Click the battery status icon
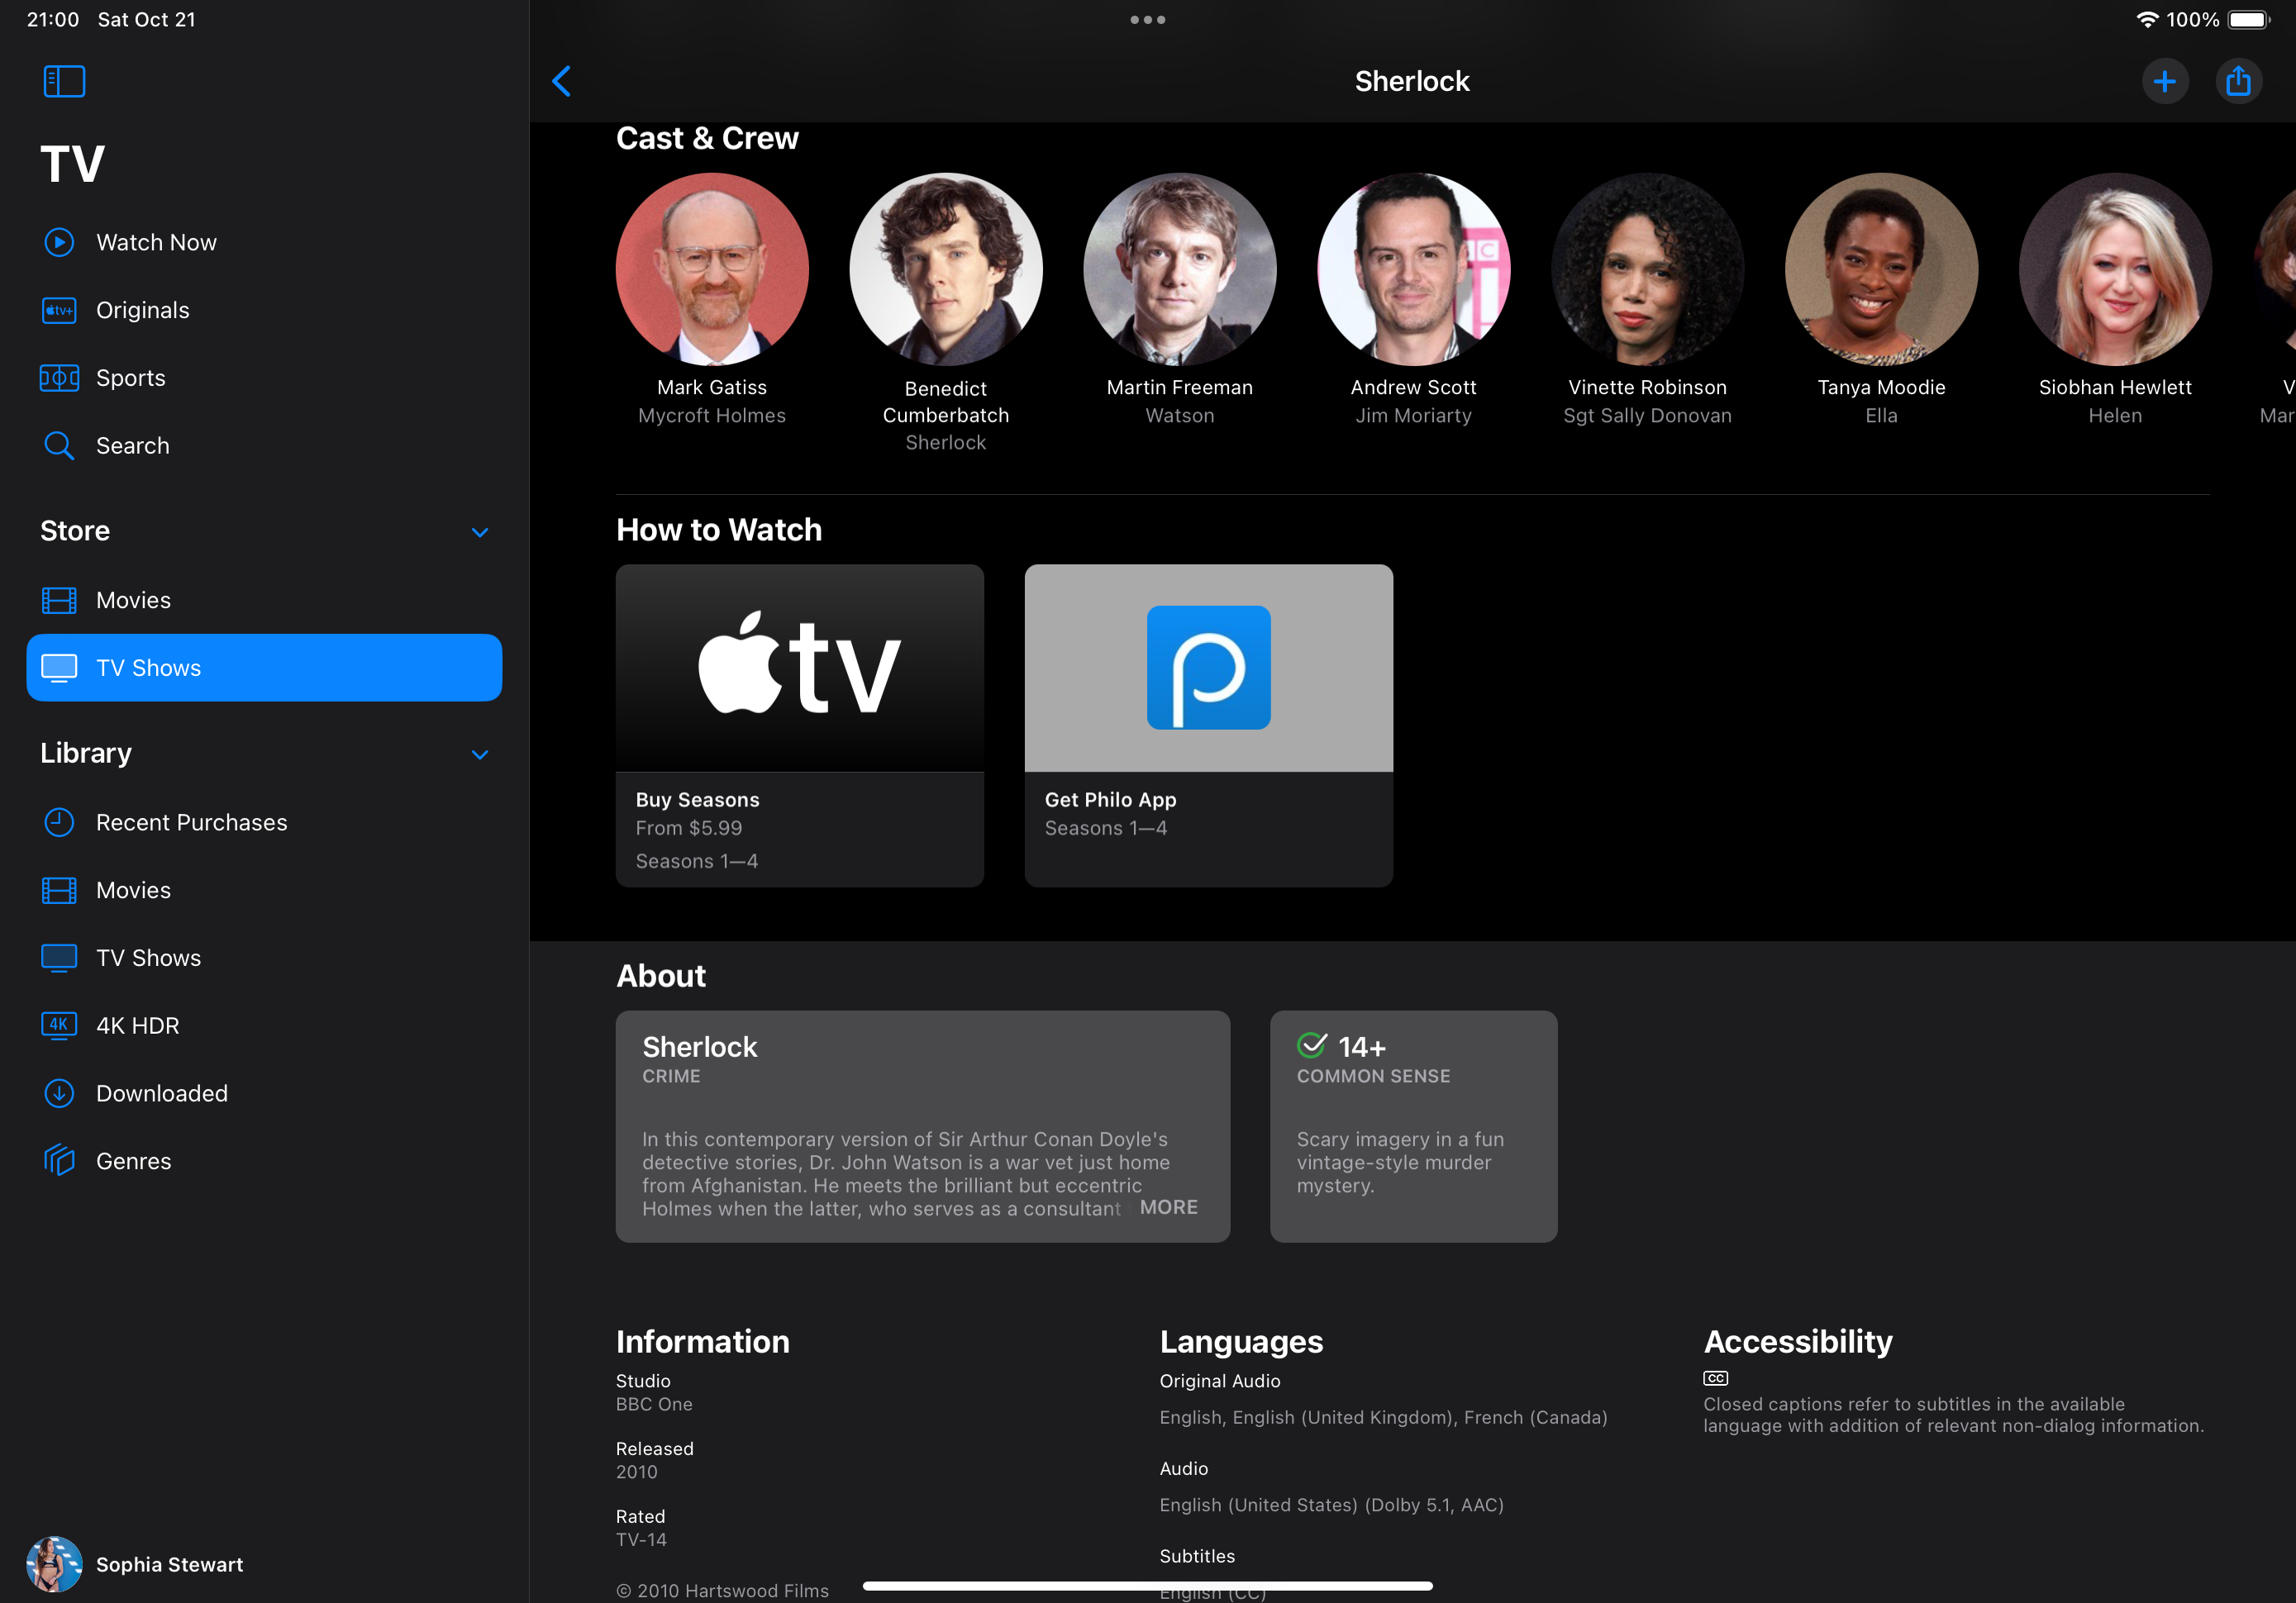 2250,20
